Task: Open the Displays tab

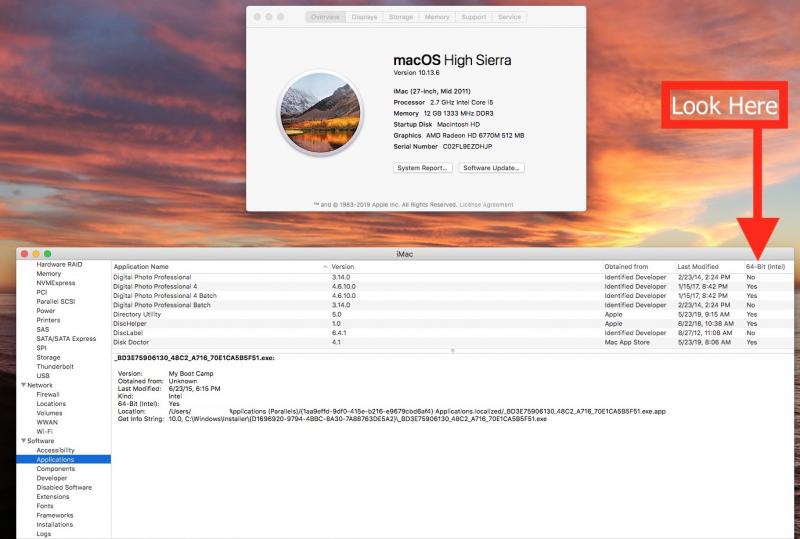Action: (x=364, y=17)
